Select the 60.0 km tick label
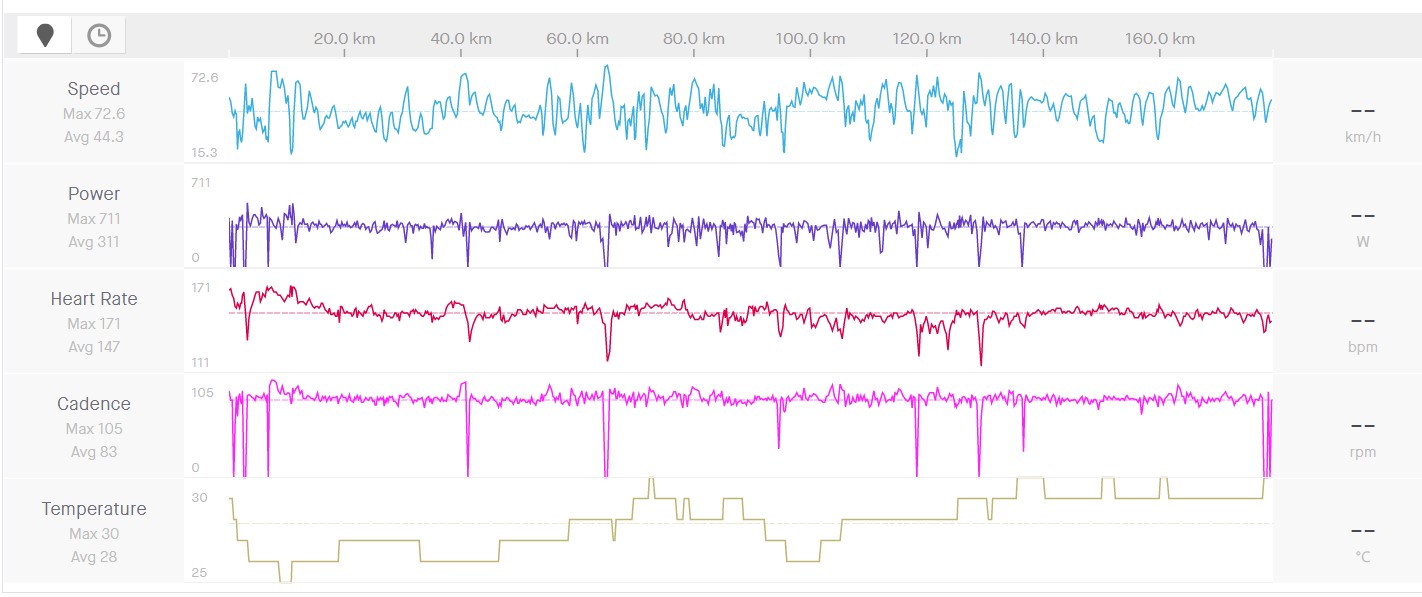Viewport: 1422px width, 597px height. (x=577, y=39)
